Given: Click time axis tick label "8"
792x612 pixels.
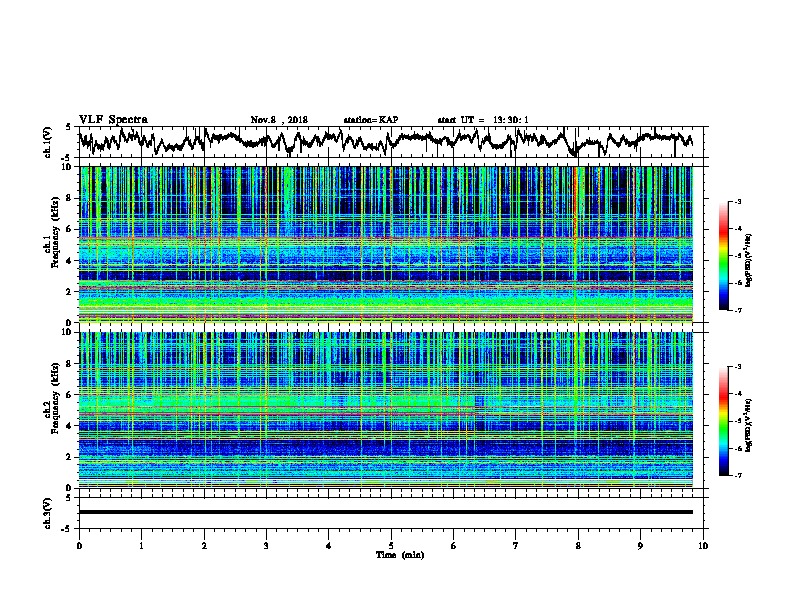Looking at the screenshot, I should tap(578, 545).
